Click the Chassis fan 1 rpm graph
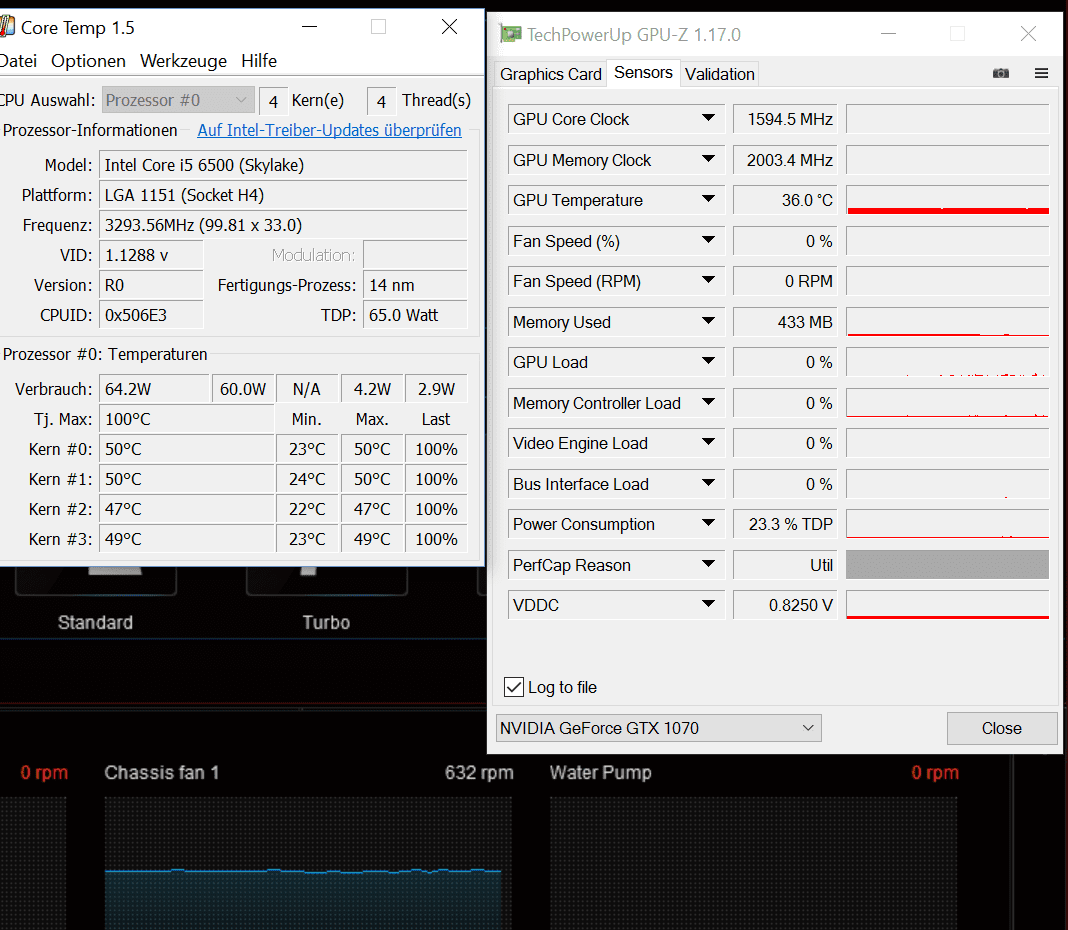Viewport: 1068px width, 930px height. 308,863
